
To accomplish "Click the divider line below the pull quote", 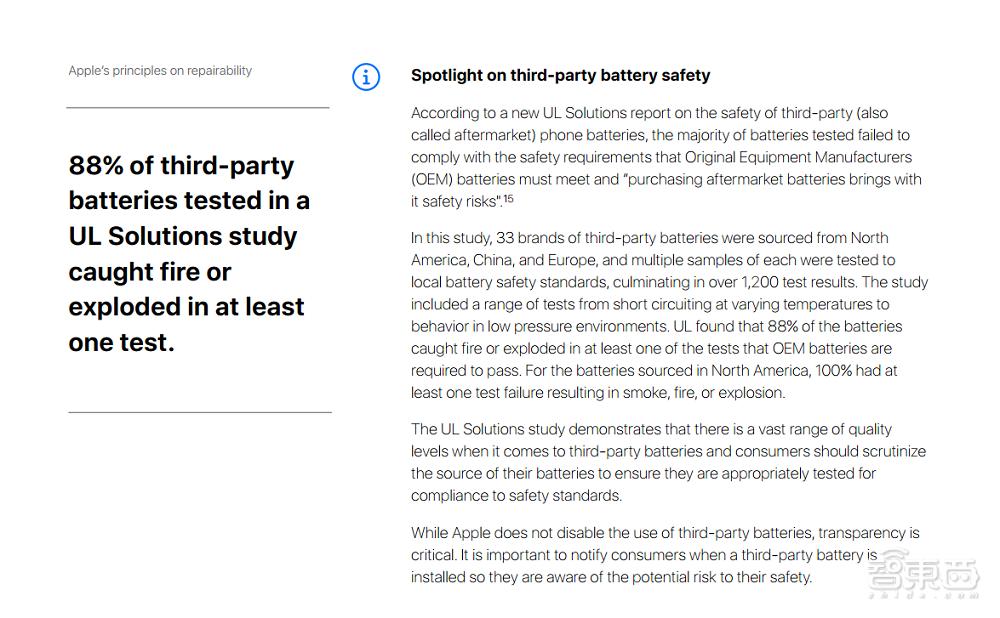I will click(x=199, y=412).
